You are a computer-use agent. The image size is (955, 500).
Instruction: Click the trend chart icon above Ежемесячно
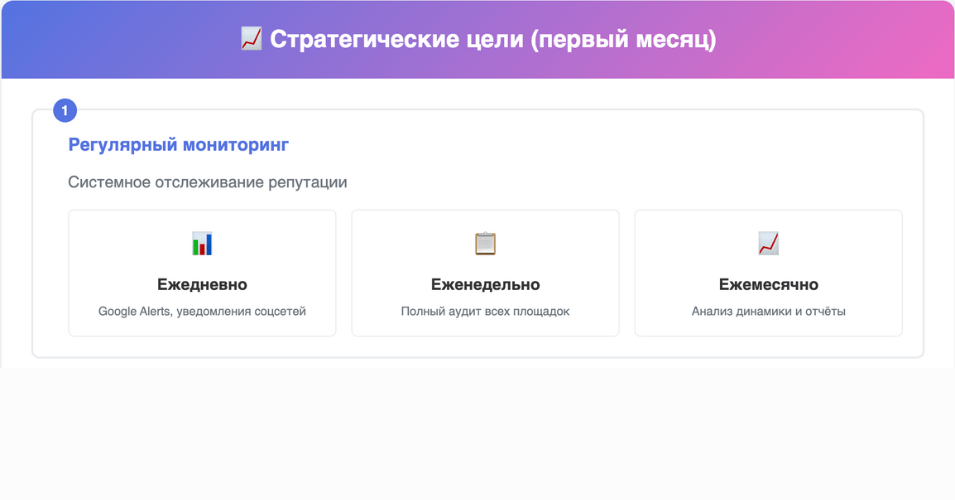coord(769,244)
